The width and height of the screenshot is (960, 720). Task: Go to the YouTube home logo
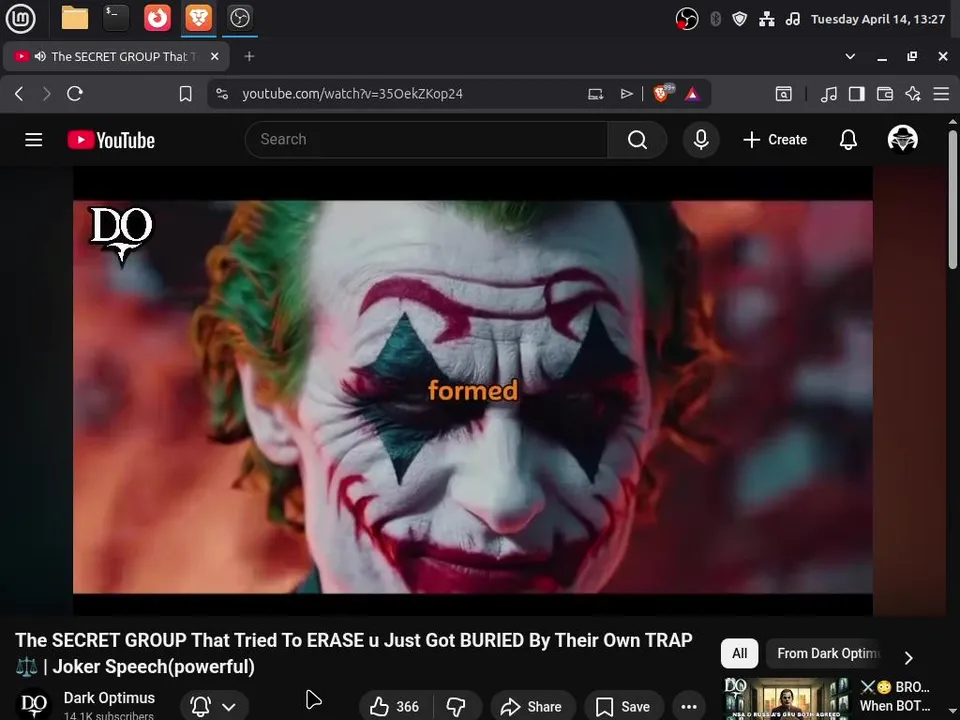click(111, 140)
